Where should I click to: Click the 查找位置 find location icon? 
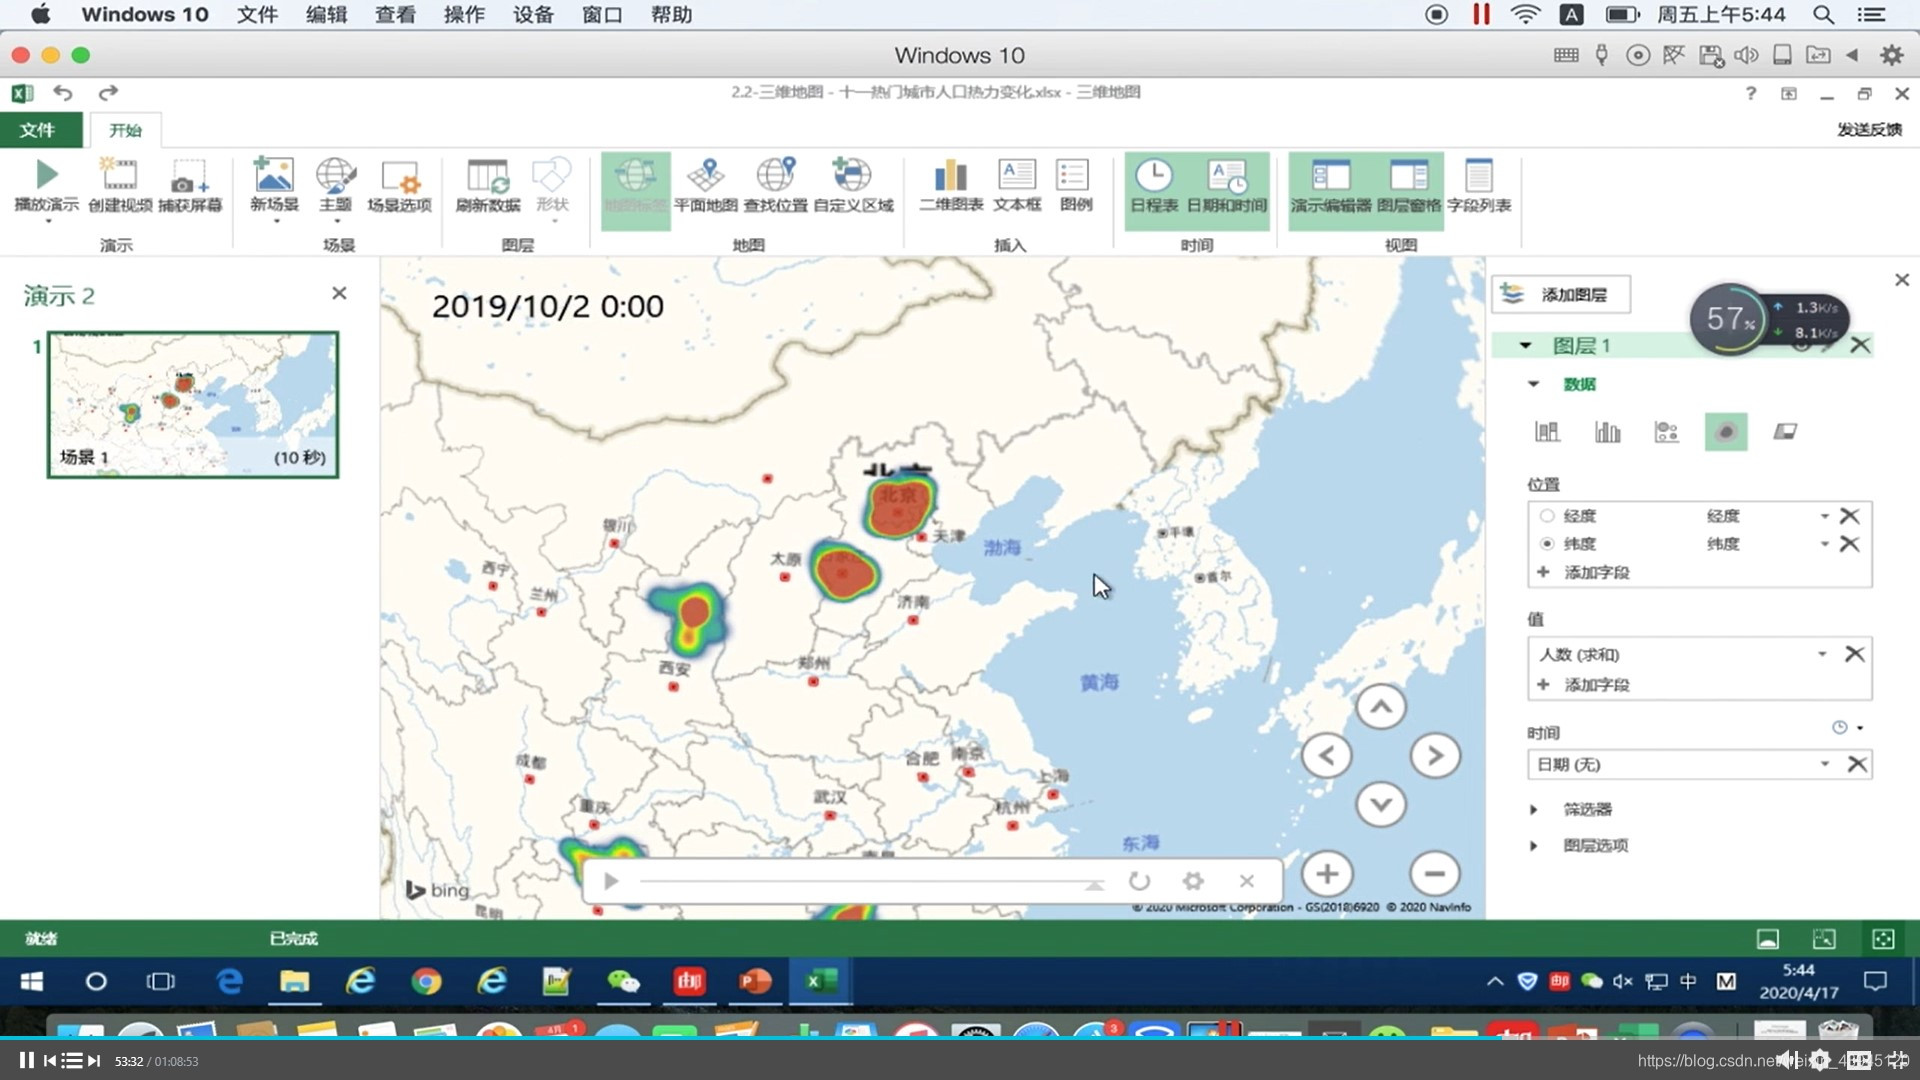(x=775, y=176)
